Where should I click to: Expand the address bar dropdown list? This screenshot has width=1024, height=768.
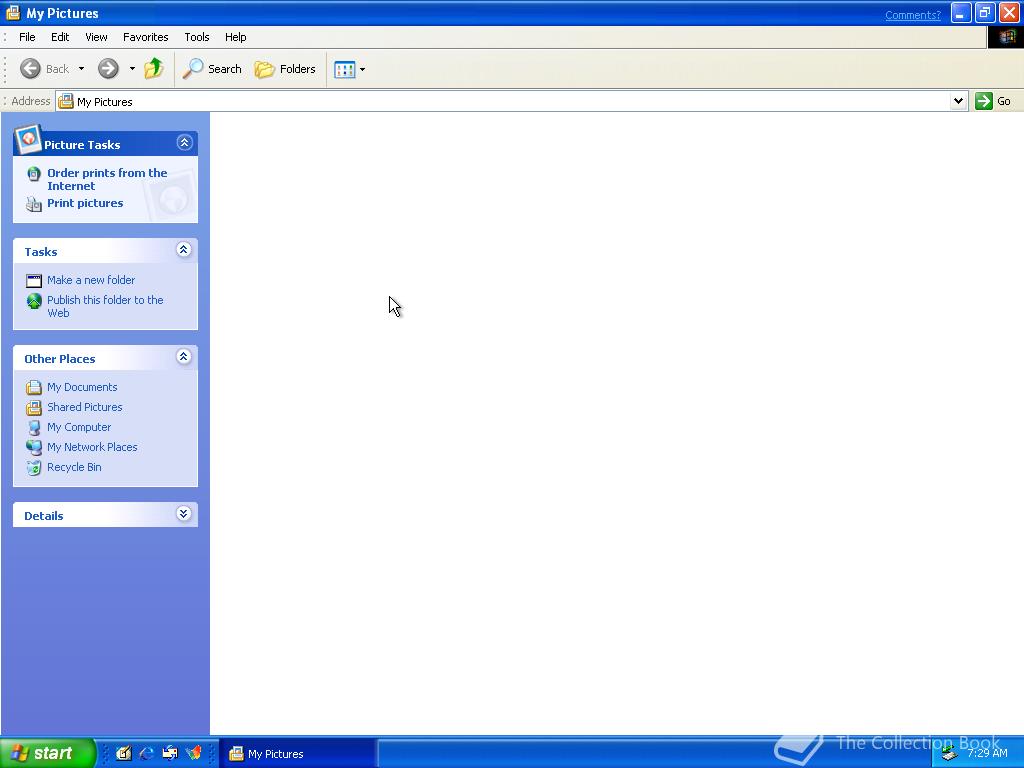coord(958,101)
